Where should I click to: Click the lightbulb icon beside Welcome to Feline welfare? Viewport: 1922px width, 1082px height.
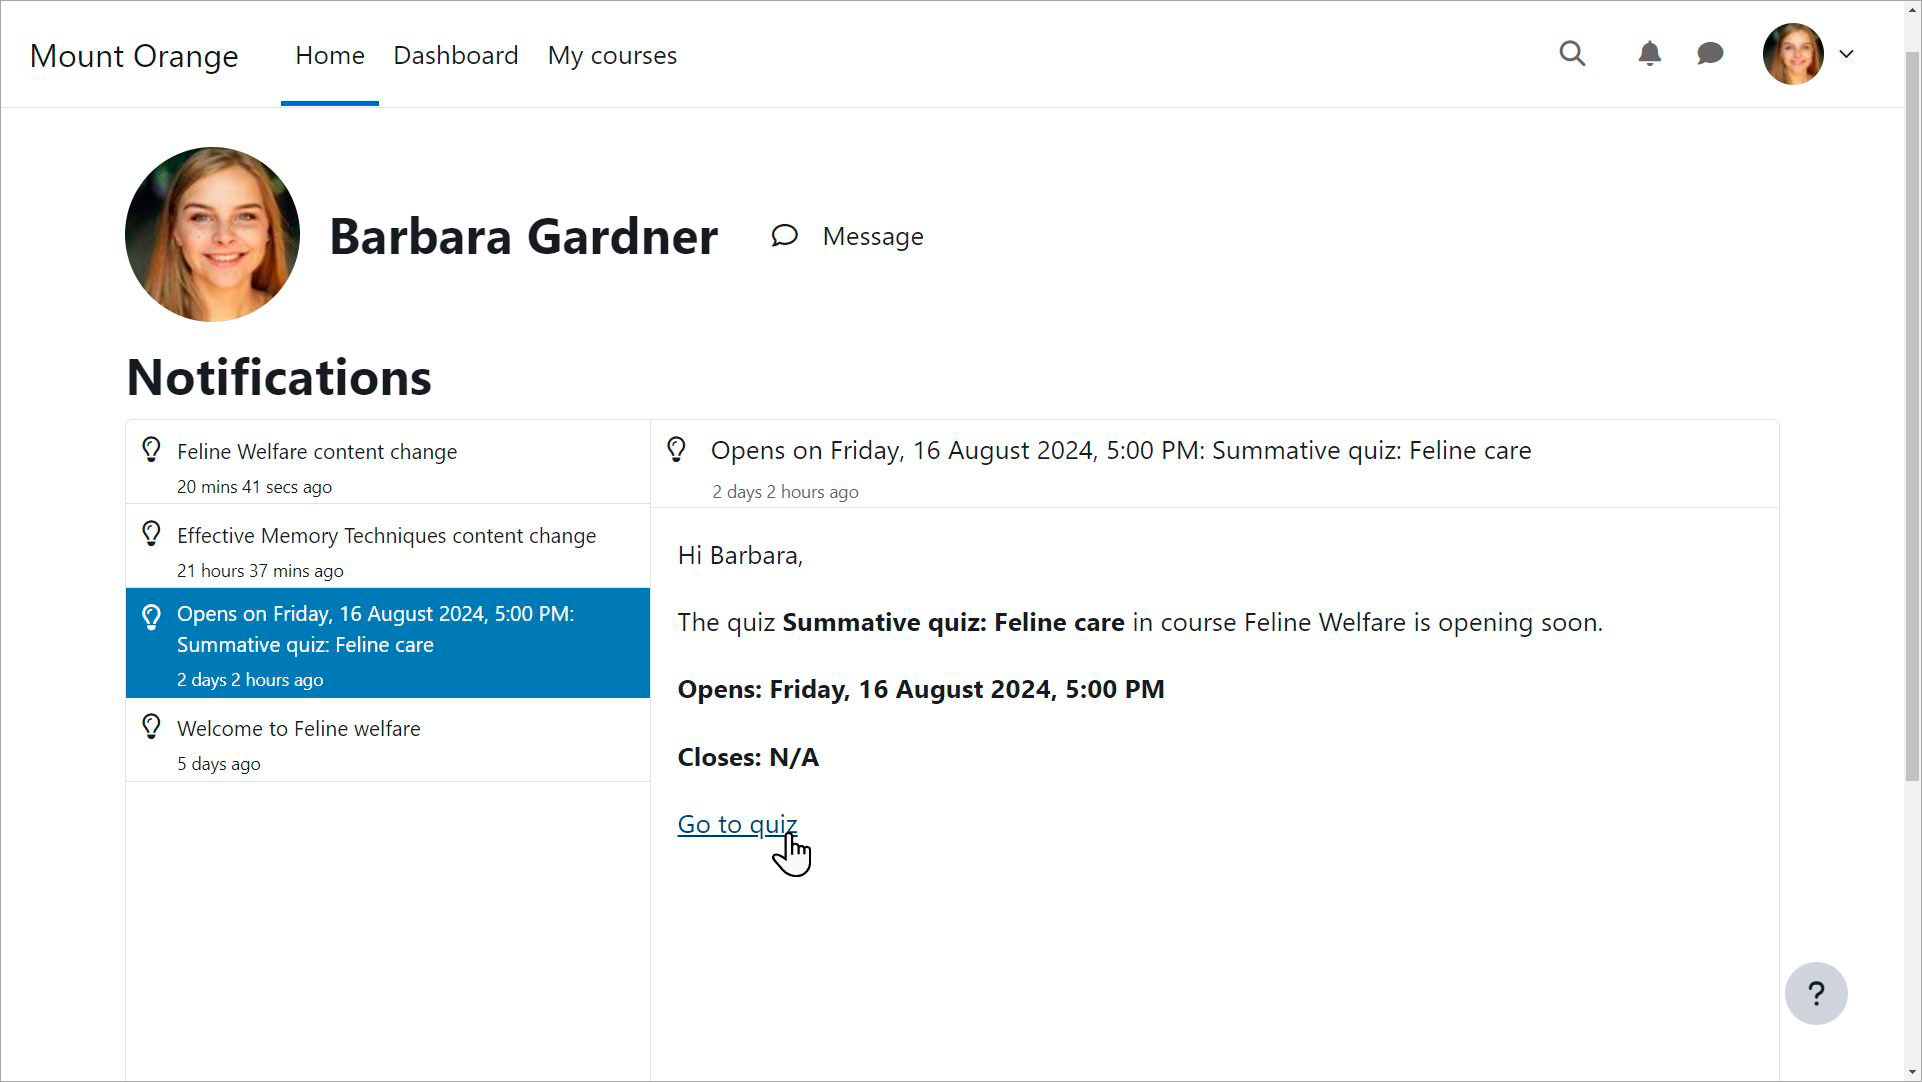coord(151,727)
